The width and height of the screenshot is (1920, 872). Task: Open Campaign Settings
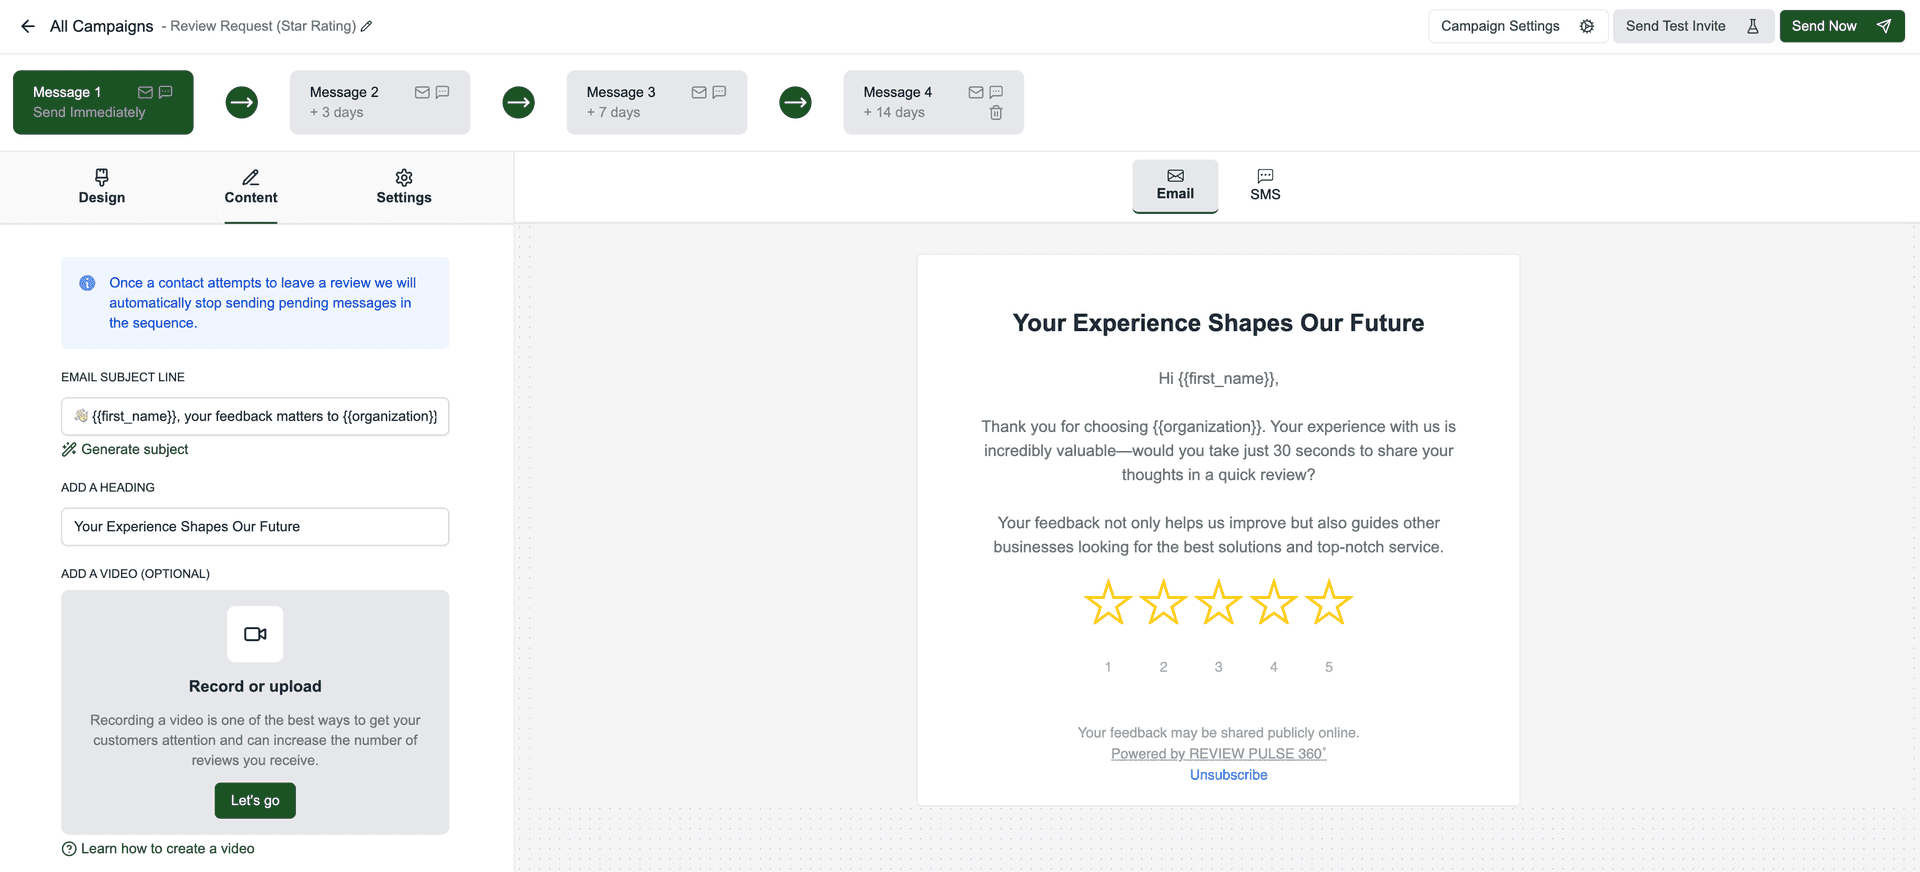pyautogui.click(x=1518, y=26)
